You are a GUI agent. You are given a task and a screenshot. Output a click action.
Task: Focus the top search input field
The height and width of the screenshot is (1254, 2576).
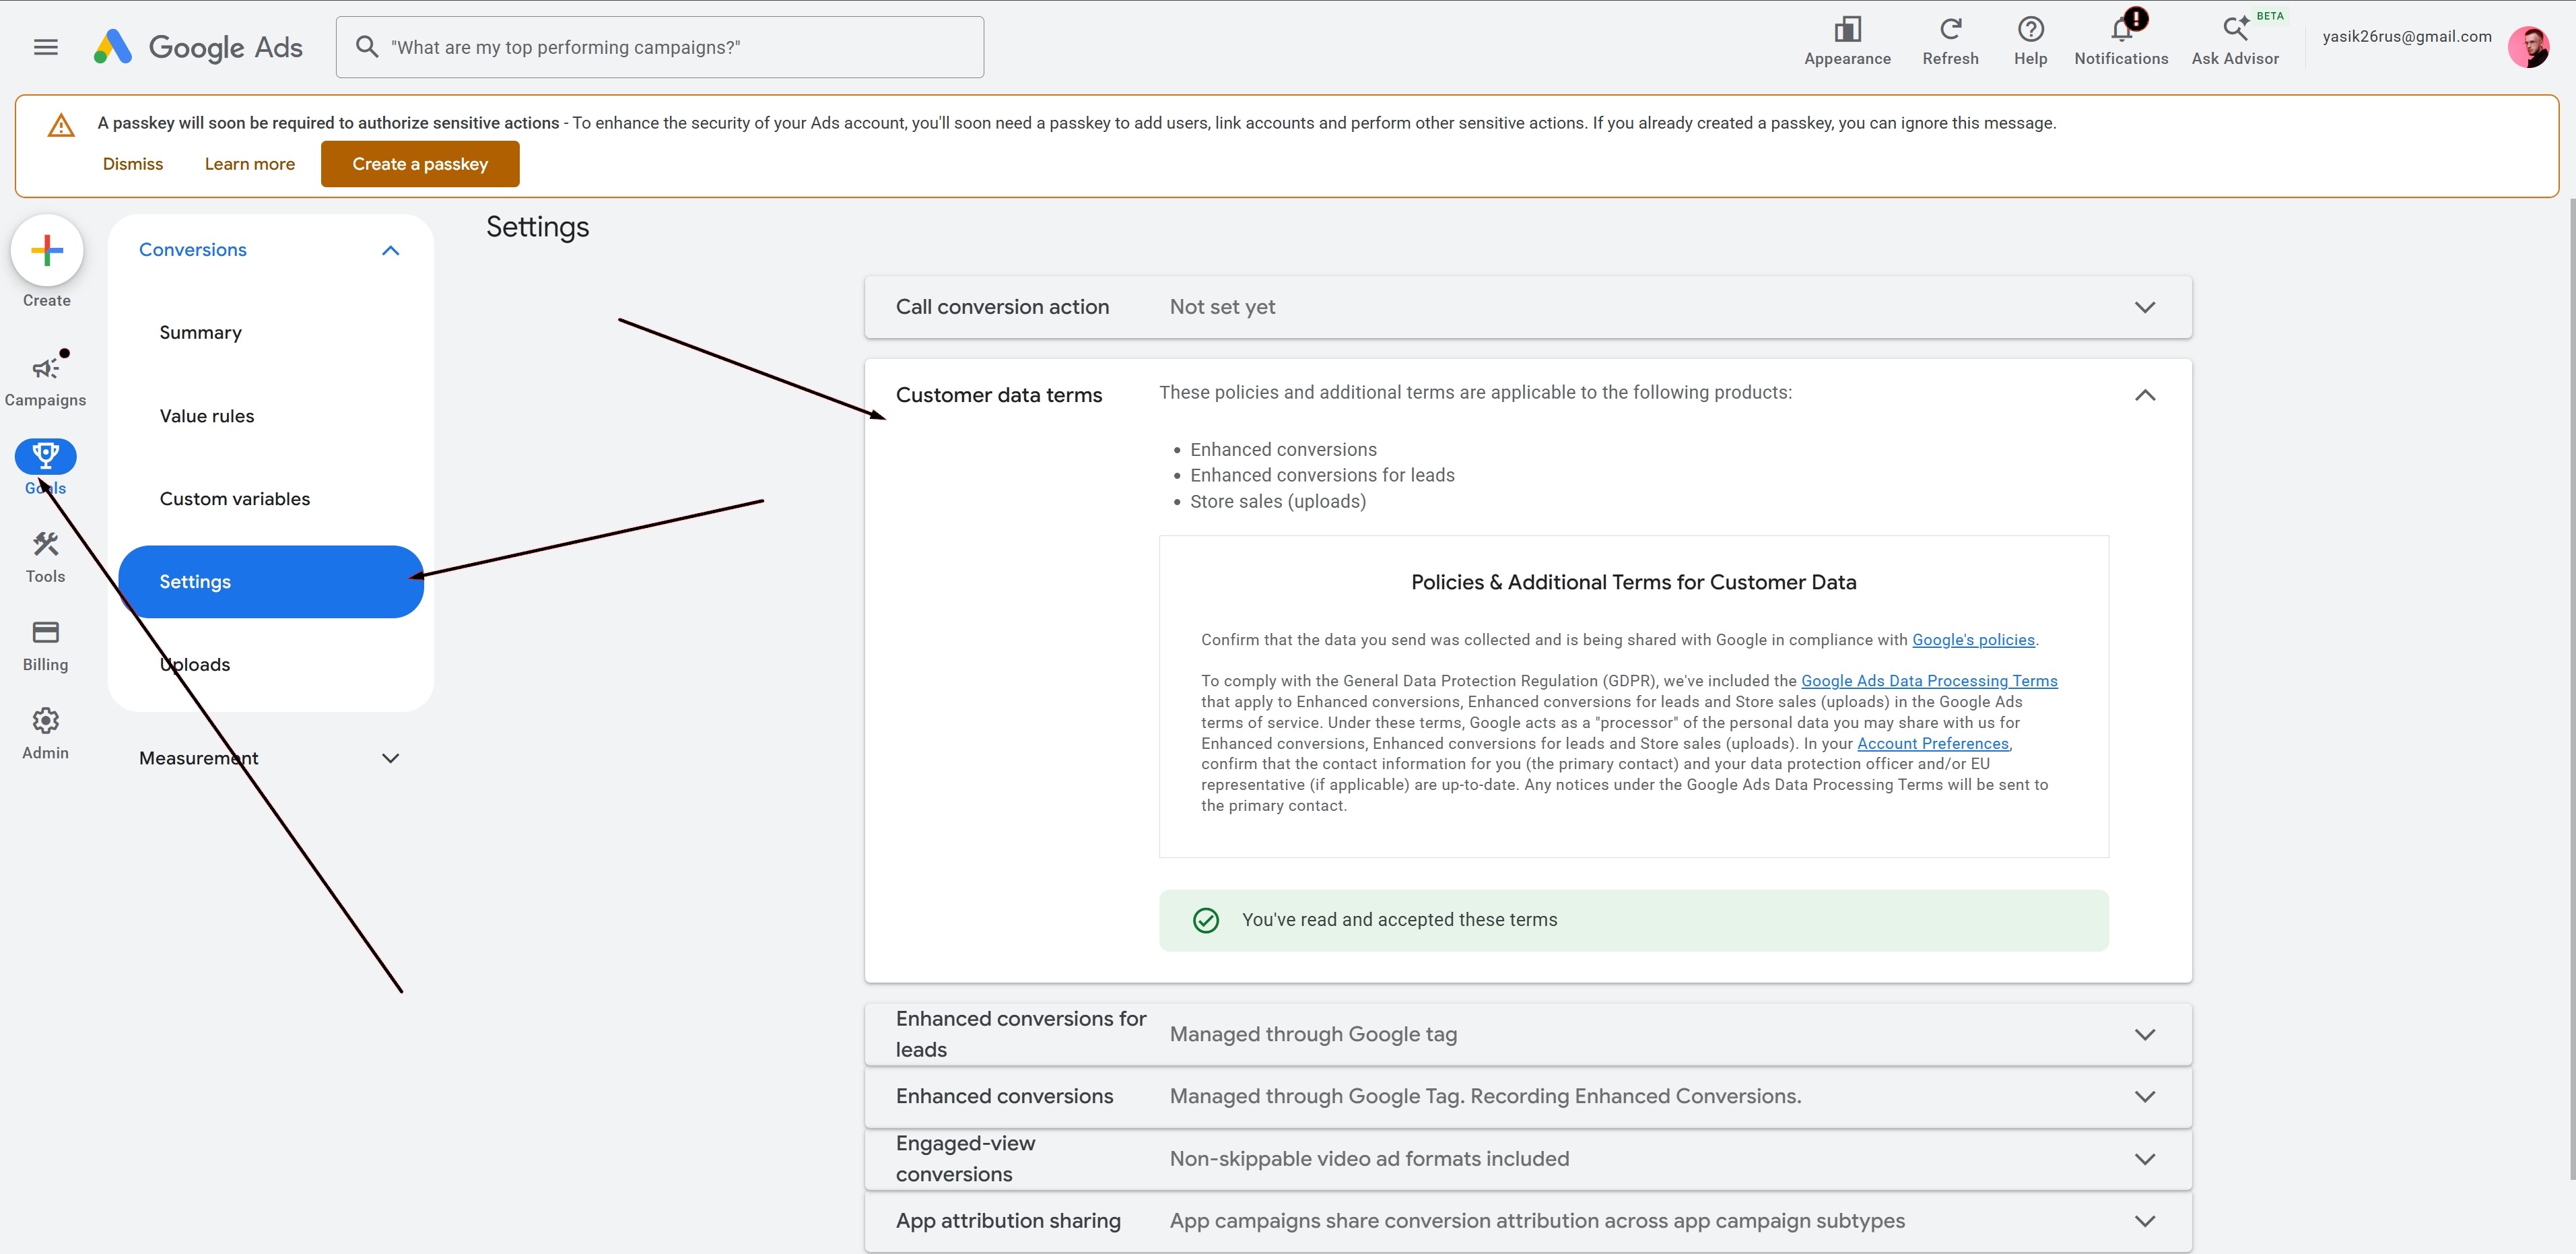pos(660,47)
